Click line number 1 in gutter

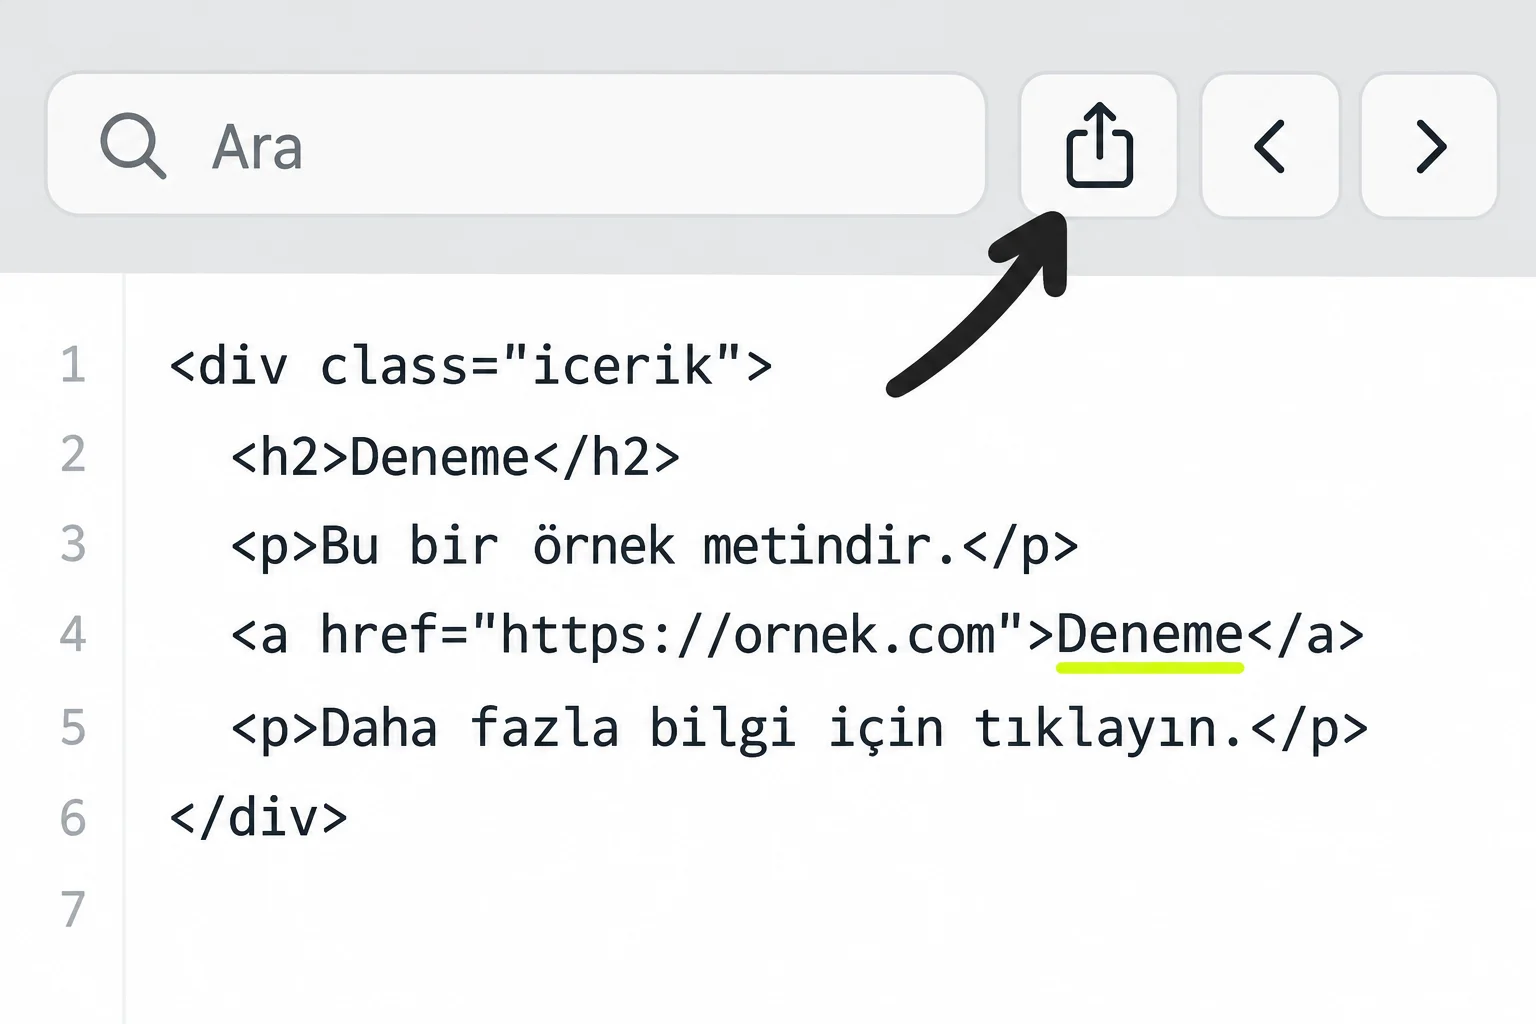pyautogui.click(x=72, y=365)
